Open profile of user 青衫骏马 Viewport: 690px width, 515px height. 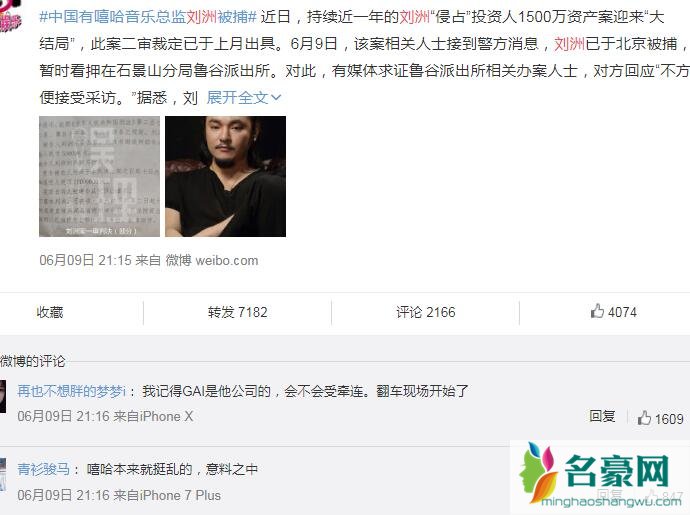coord(44,469)
